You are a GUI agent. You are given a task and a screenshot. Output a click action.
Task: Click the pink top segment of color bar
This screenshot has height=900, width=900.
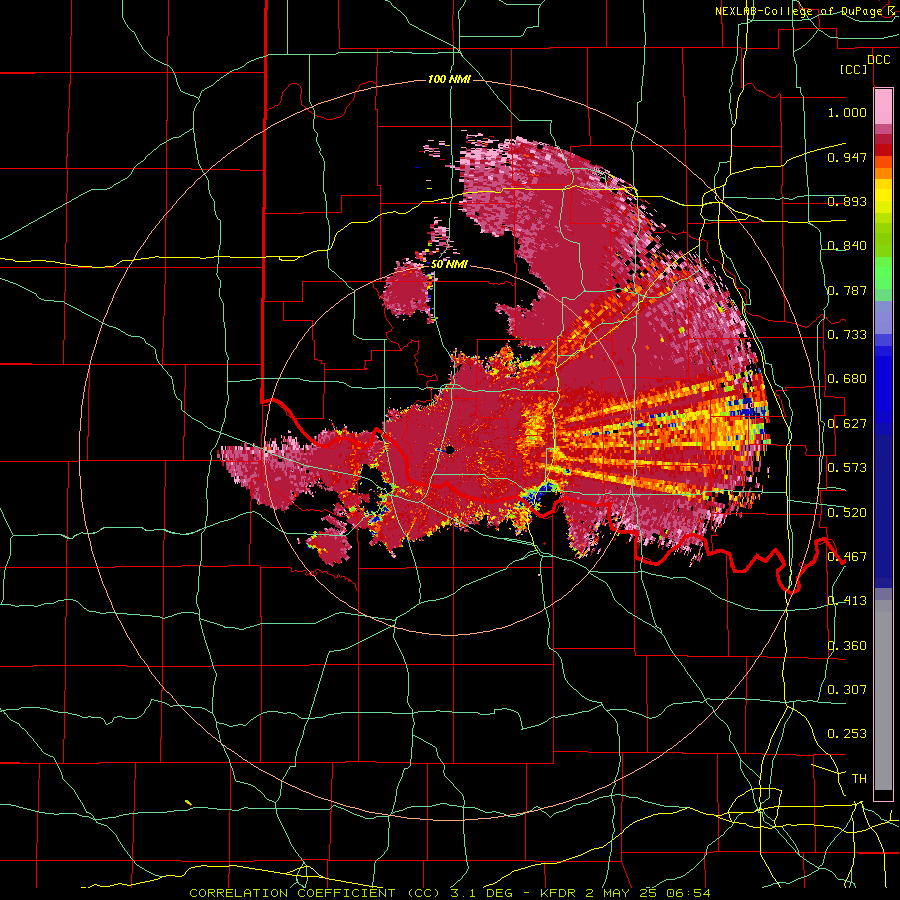pos(883,106)
